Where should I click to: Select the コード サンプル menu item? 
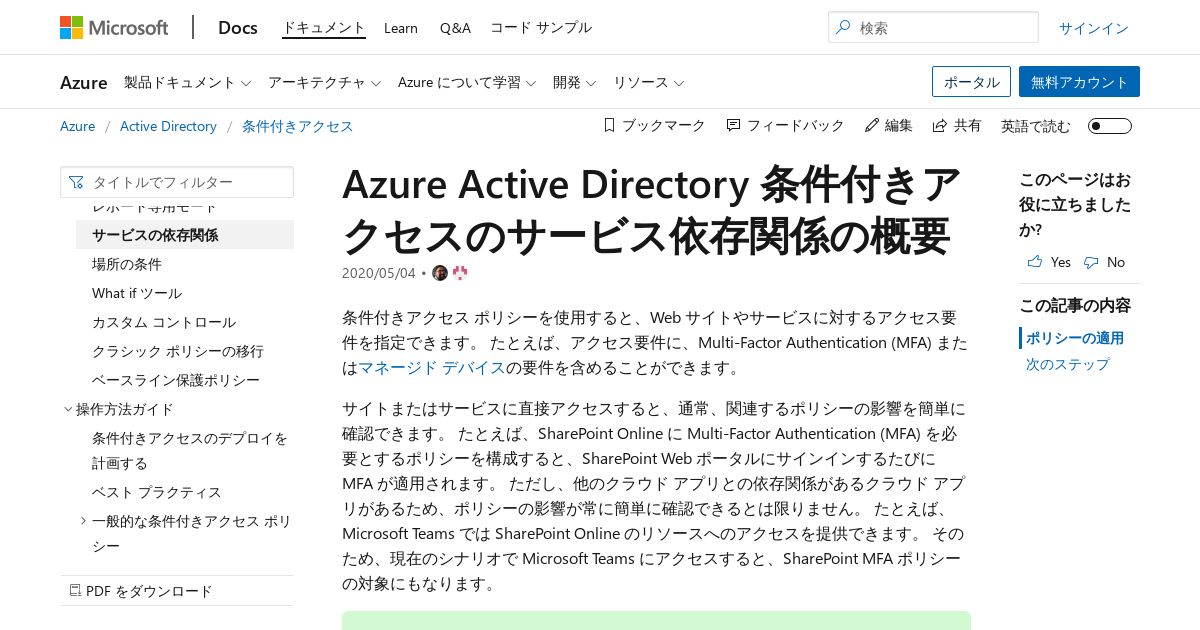(541, 27)
